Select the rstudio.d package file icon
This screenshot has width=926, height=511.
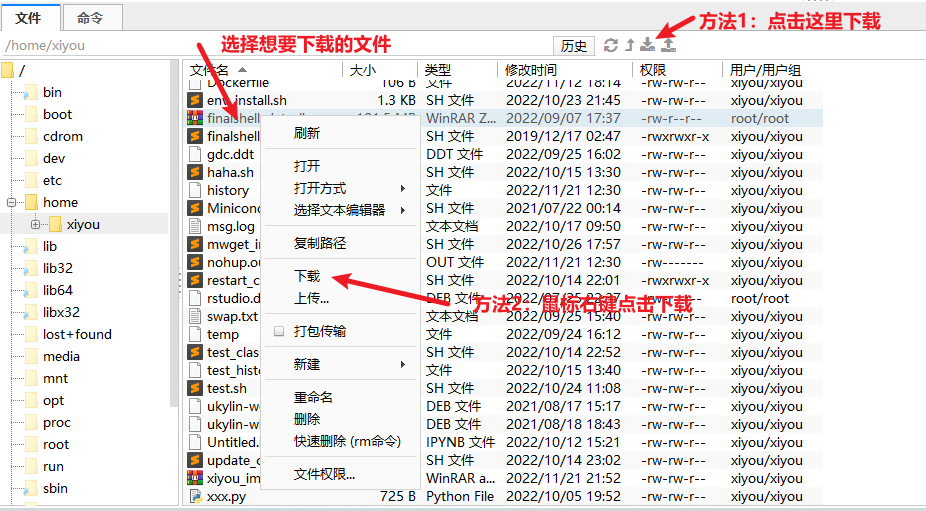point(195,298)
